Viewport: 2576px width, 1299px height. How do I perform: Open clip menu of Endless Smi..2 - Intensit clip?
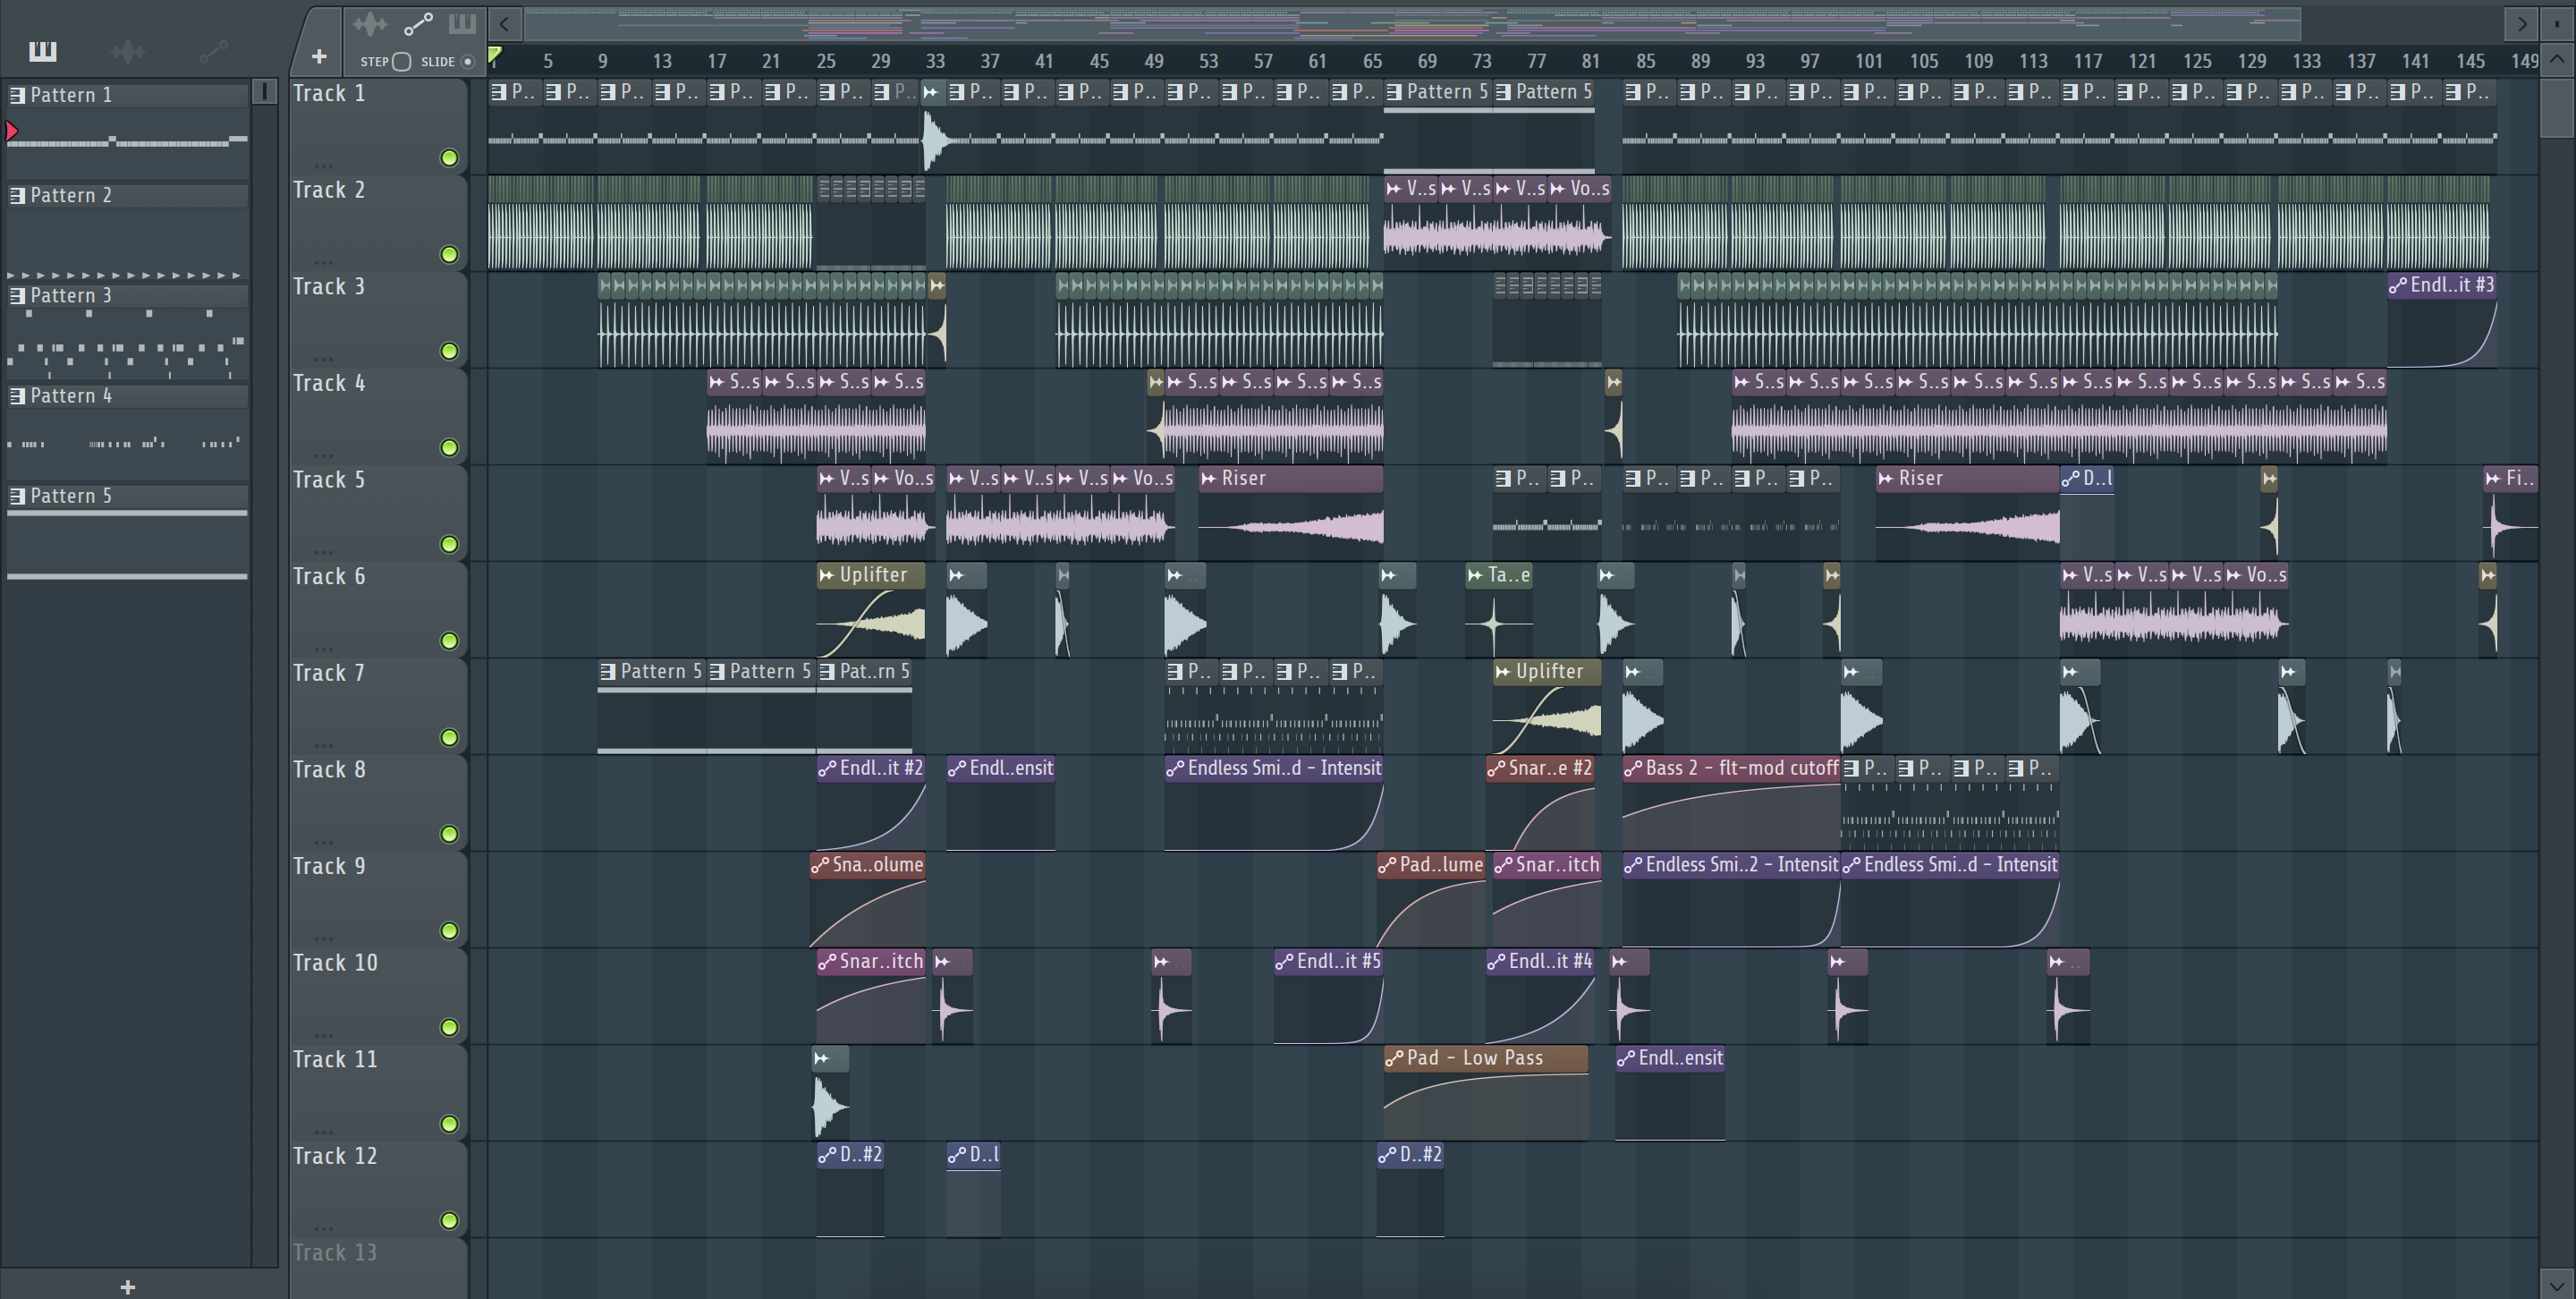(x=1633, y=865)
